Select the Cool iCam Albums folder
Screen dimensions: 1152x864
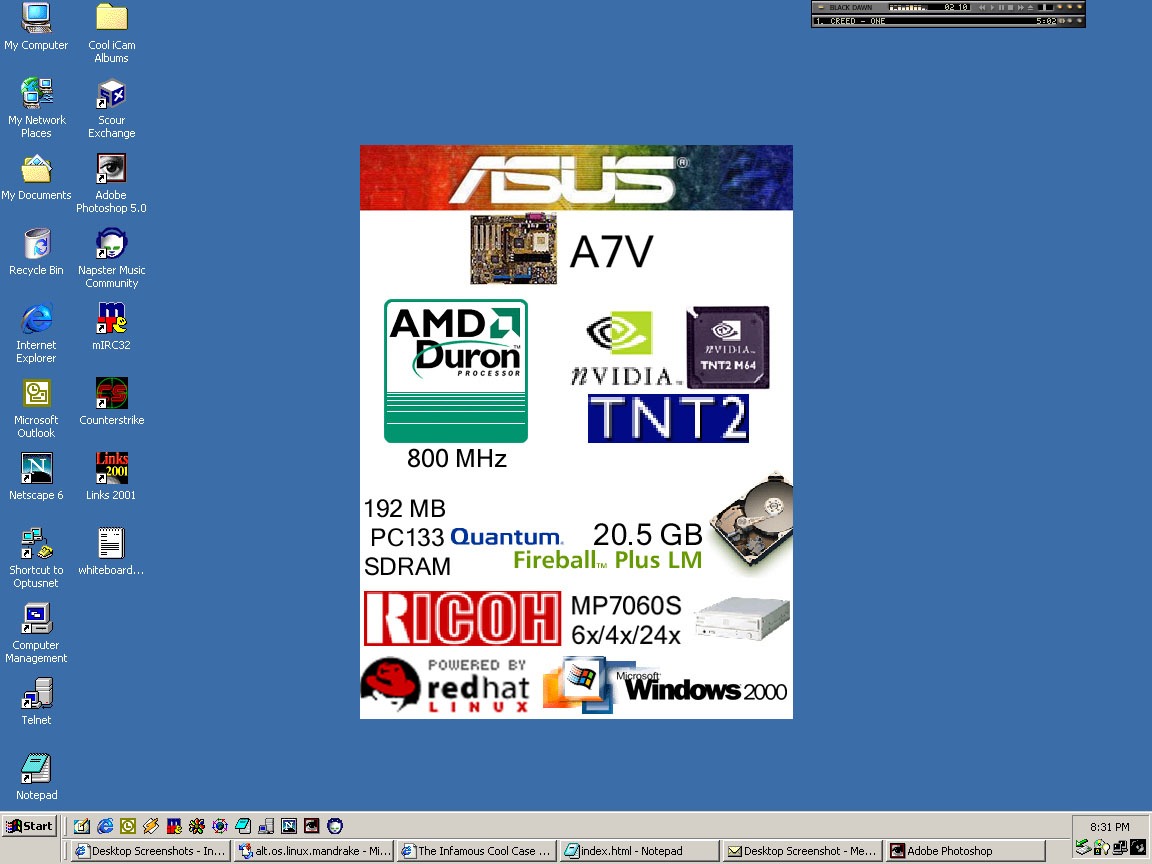111,19
